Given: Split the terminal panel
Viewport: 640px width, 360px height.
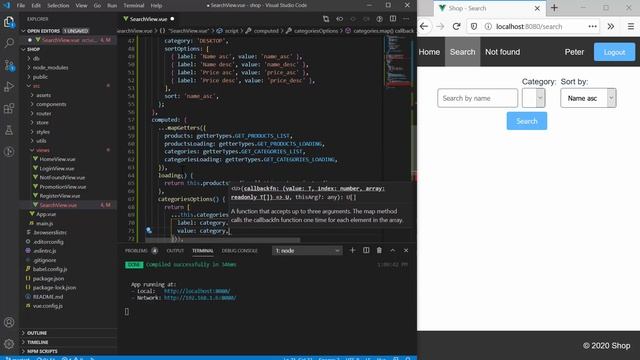Looking at the screenshot, I should pos(366,250).
